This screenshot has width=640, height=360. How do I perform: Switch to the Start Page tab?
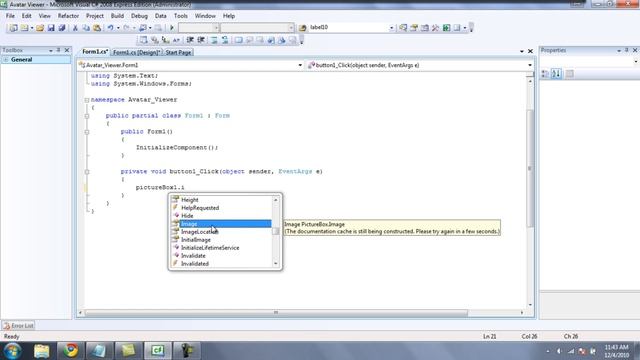click(x=178, y=52)
